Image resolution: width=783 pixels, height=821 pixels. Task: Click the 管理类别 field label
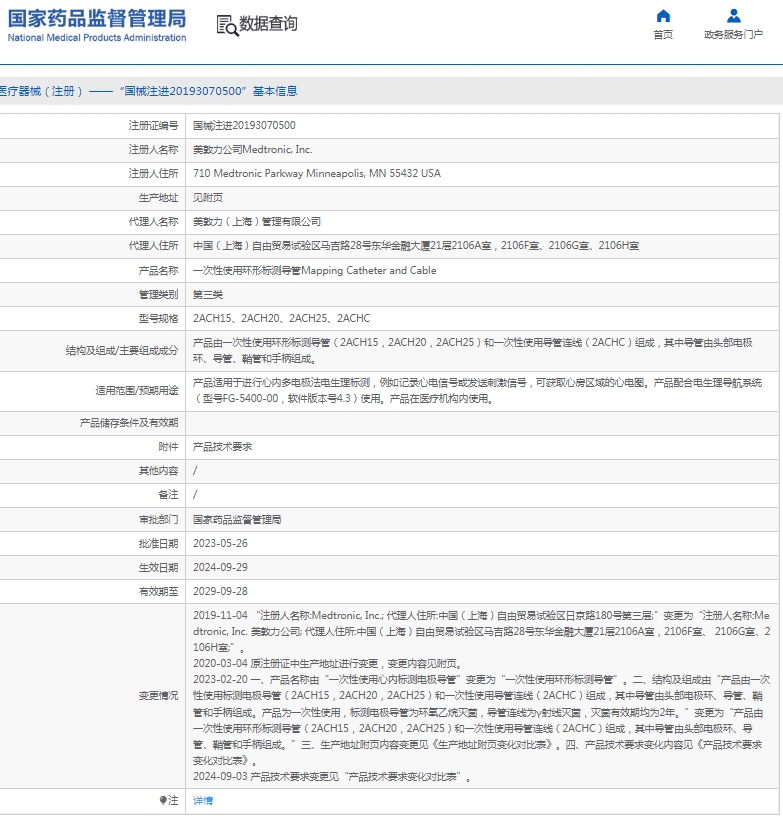click(x=158, y=294)
